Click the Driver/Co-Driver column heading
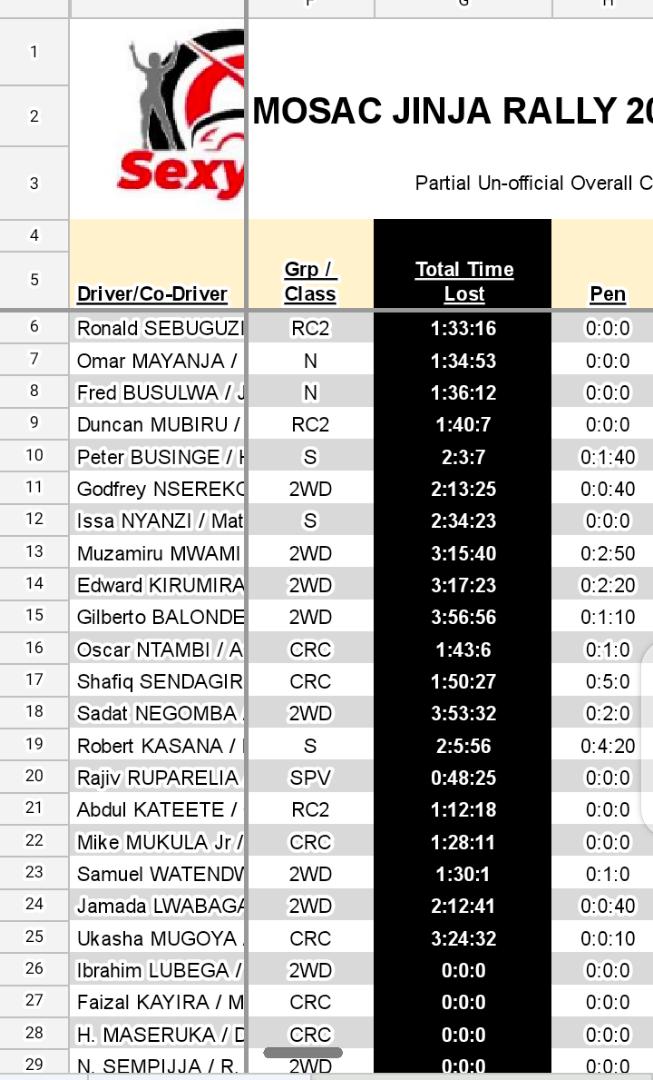Screen dimensions: 653x1080 152,294
